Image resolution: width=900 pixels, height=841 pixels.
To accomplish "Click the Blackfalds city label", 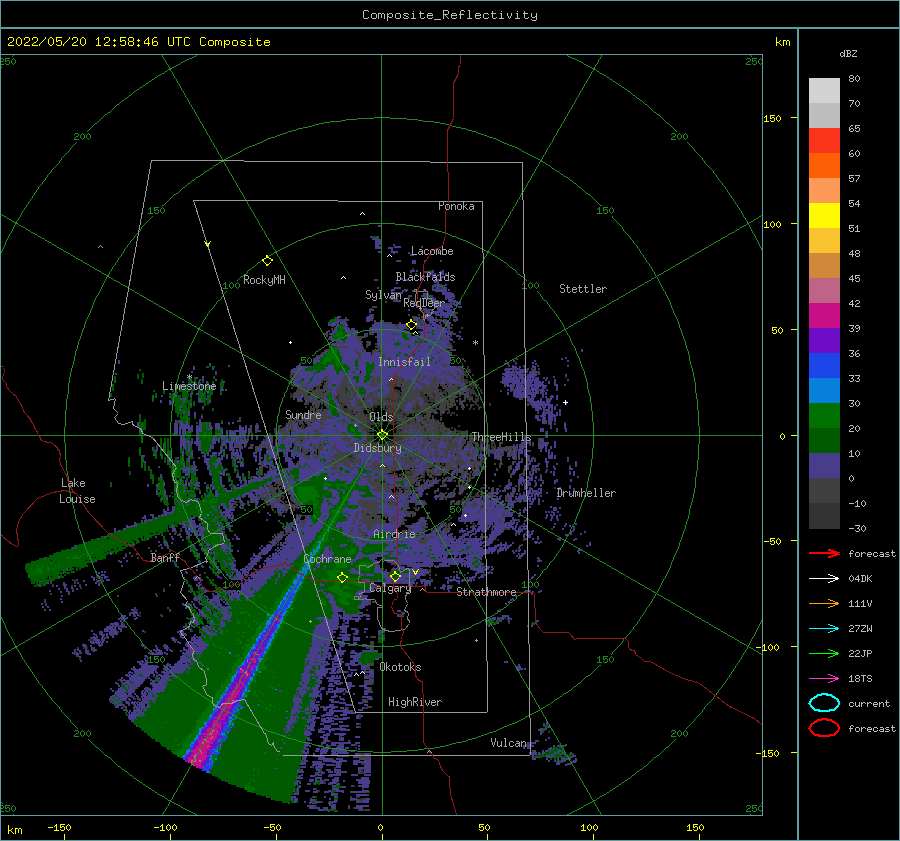I will pos(425,277).
